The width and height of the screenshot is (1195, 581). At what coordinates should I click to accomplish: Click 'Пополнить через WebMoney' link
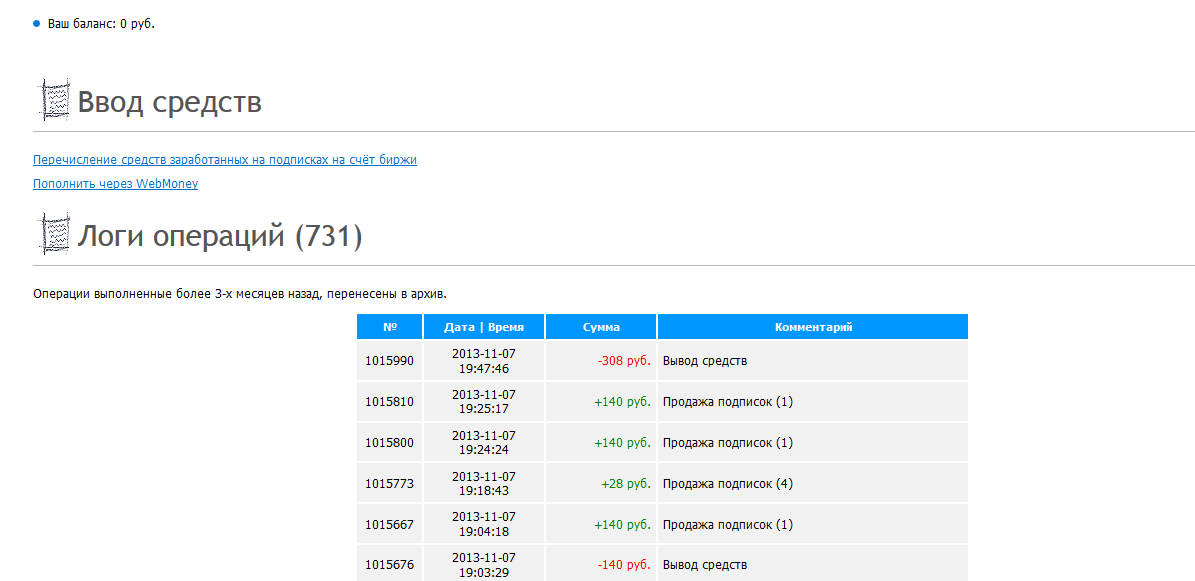pyautogui.click(x=115, y=184)
